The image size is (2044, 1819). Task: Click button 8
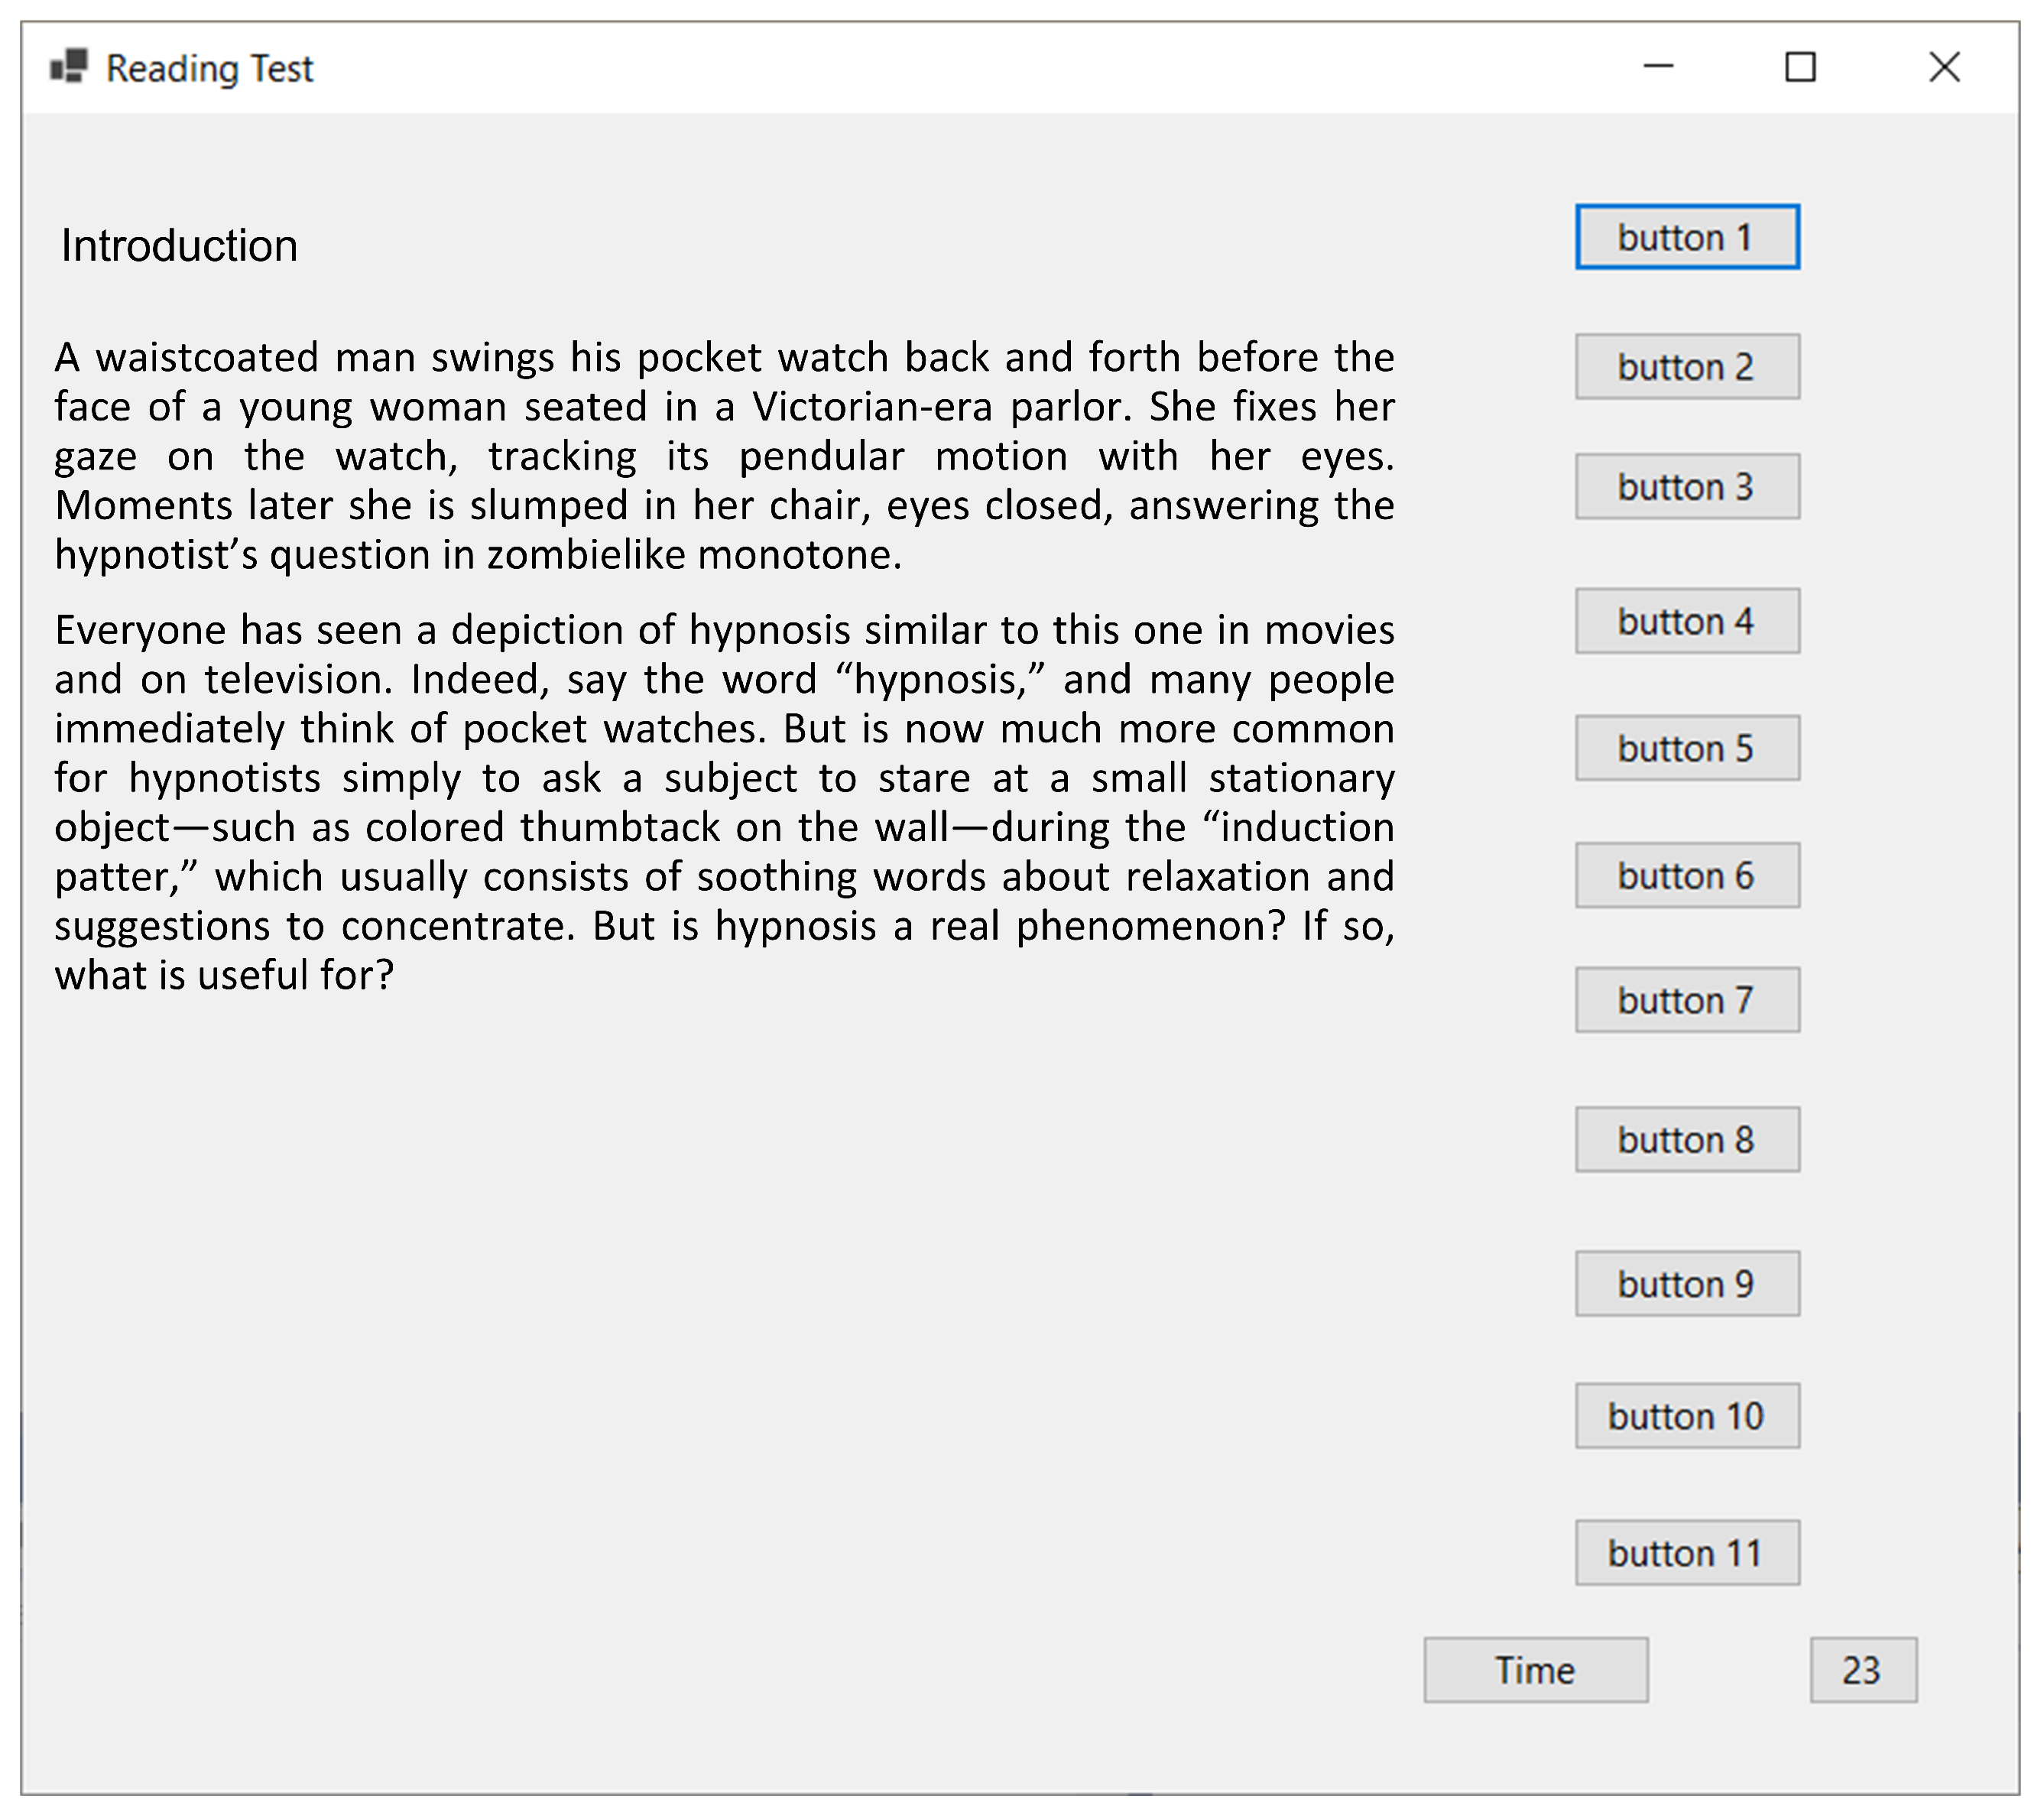coord(1686,1139)
